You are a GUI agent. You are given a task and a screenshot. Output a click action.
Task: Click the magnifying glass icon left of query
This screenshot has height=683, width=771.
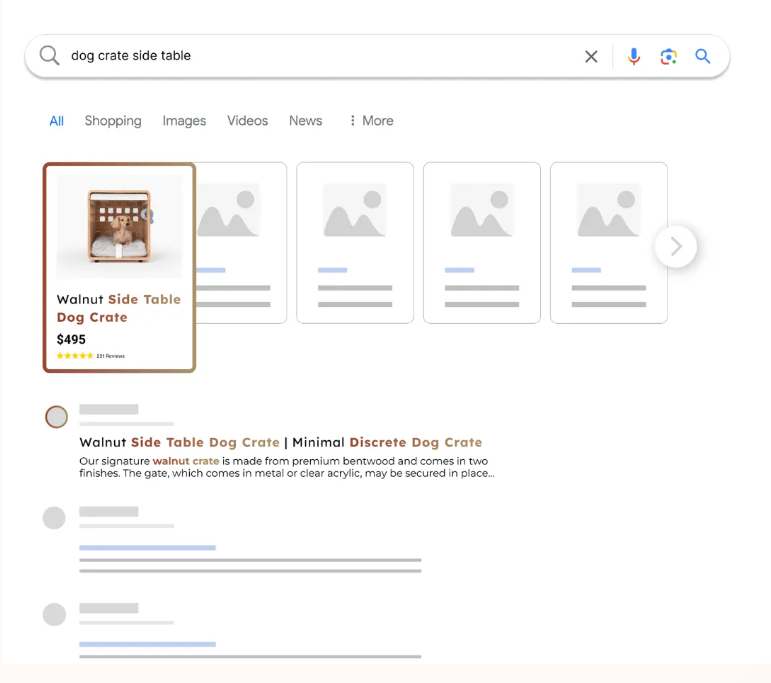pos(49,56)
